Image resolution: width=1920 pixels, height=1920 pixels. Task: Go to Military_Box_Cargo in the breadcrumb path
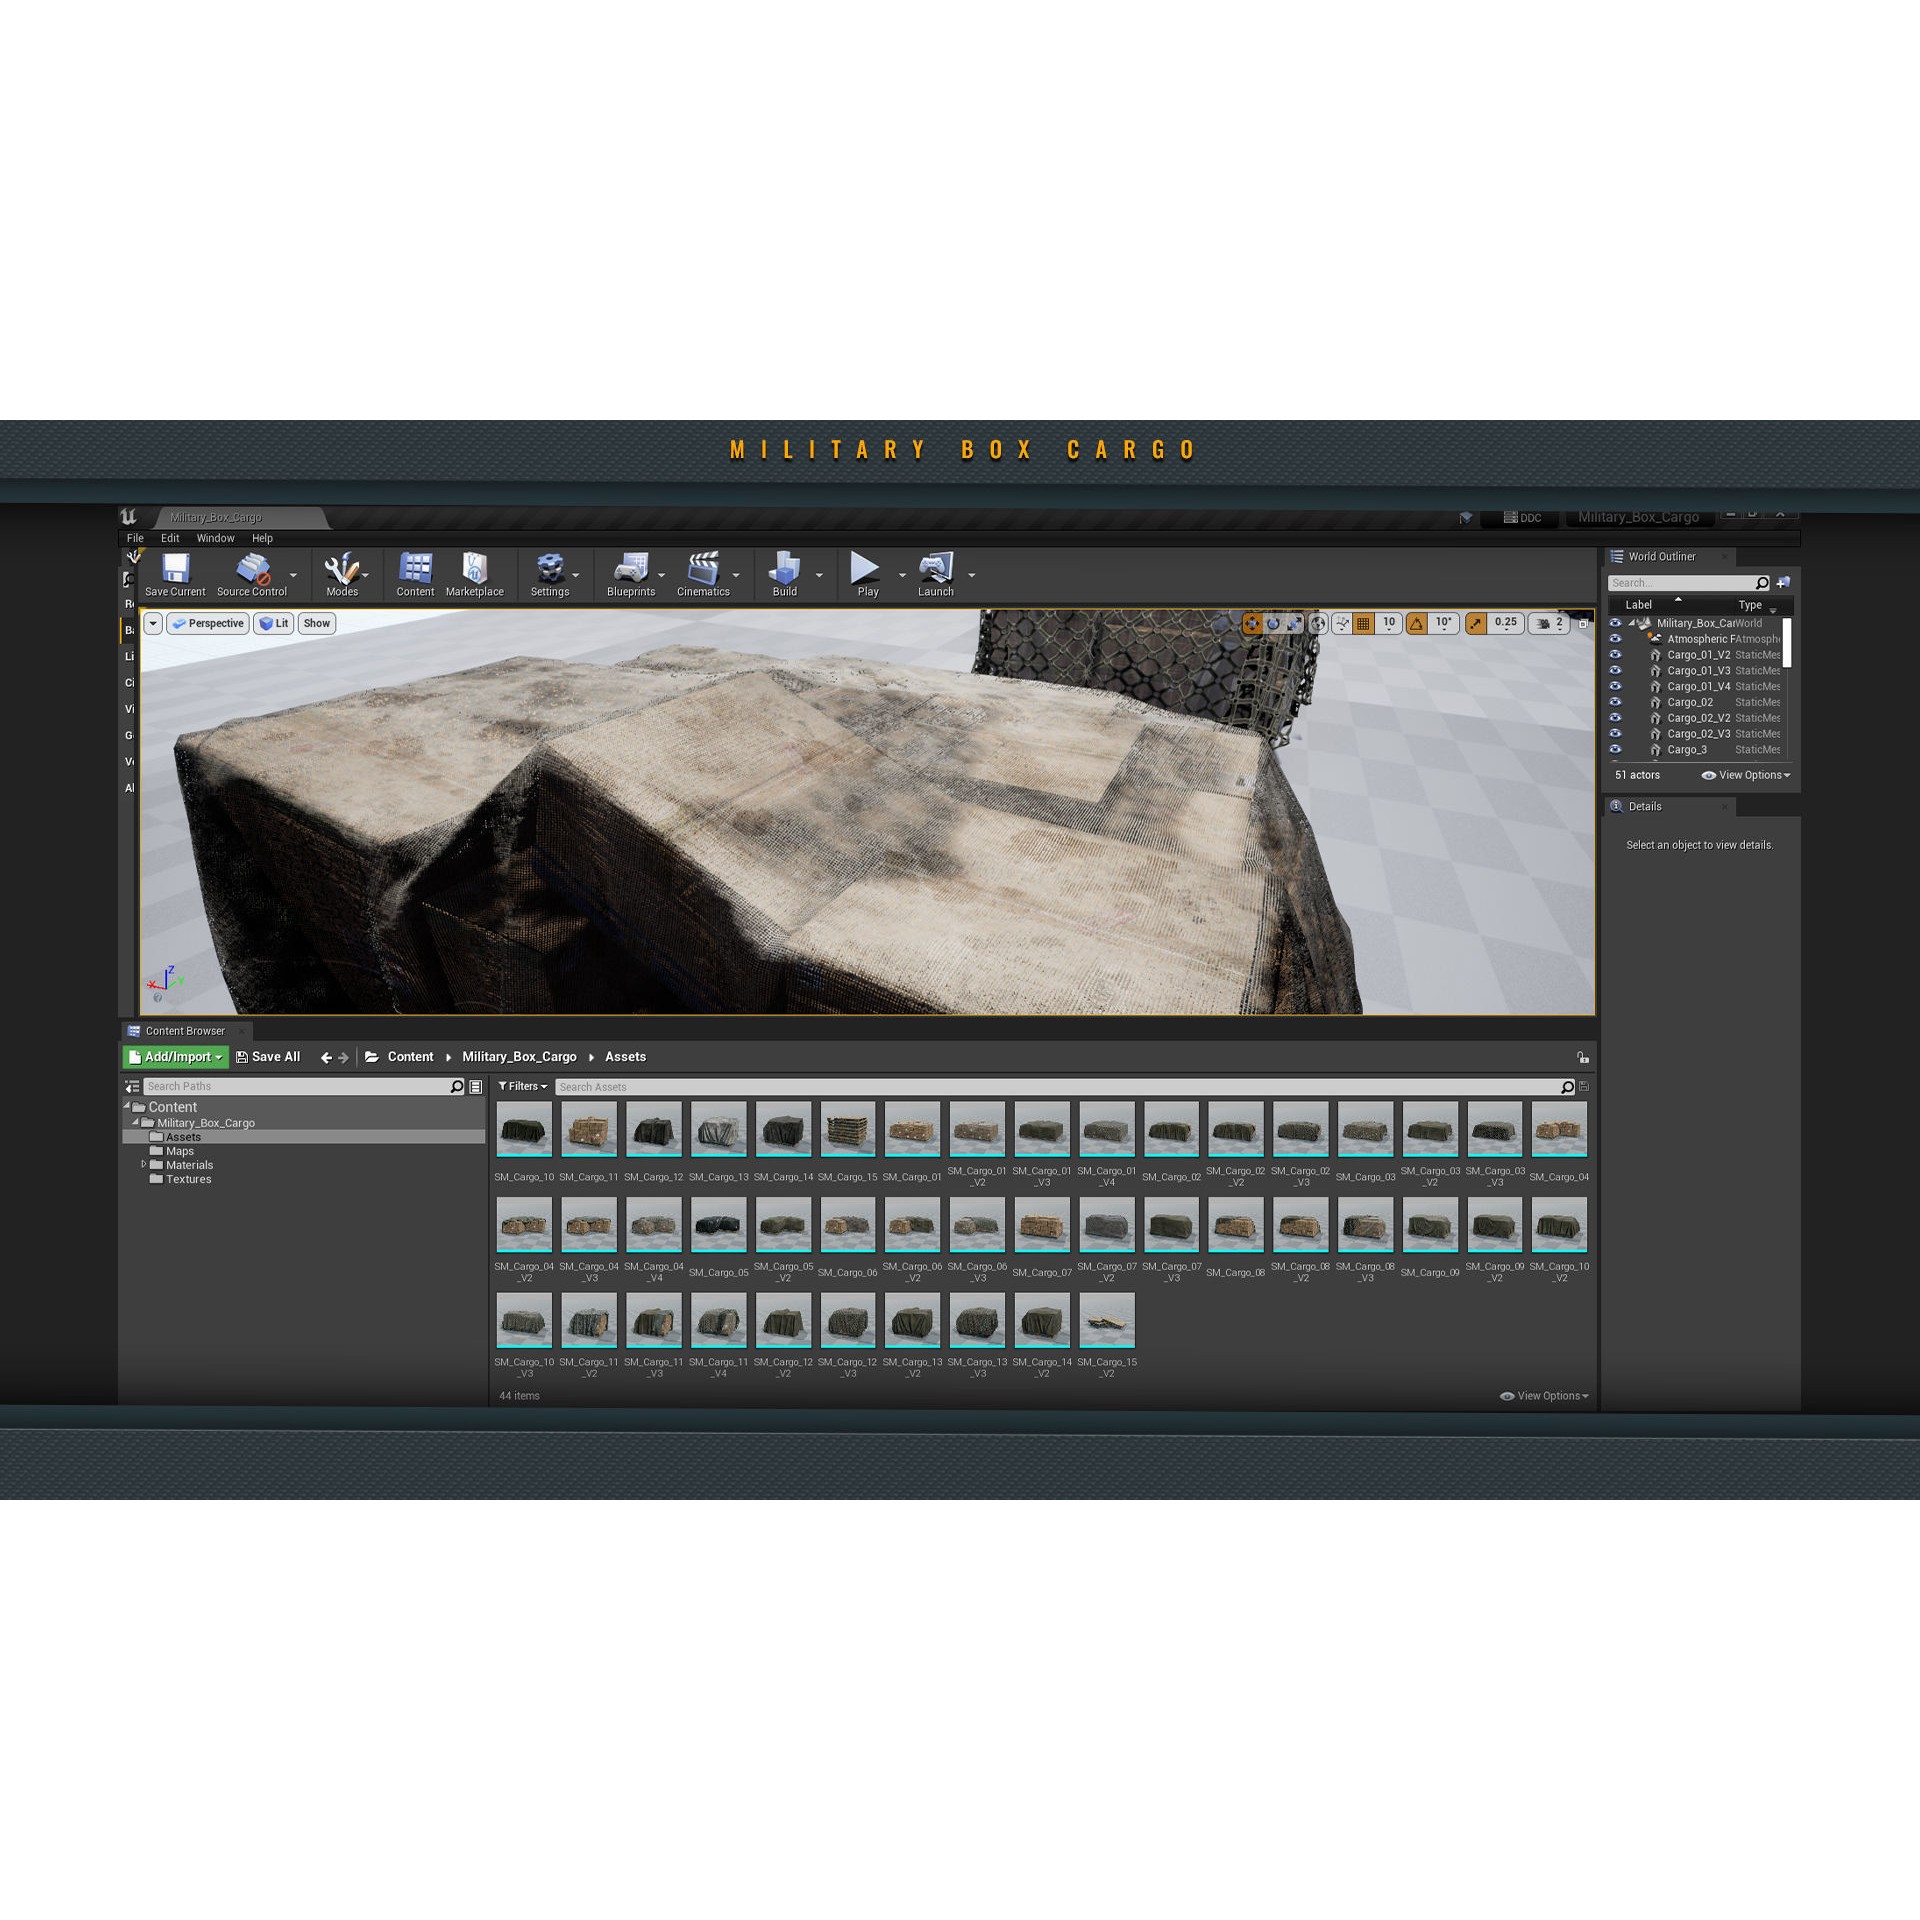tap(519, 1057)
